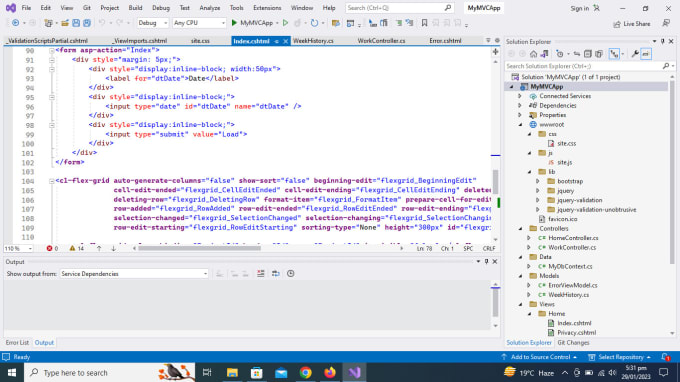The height and width of the screenshot is (382, 680).
Task: Expand bootstrap folder under lib
Action: pos(538,181)
